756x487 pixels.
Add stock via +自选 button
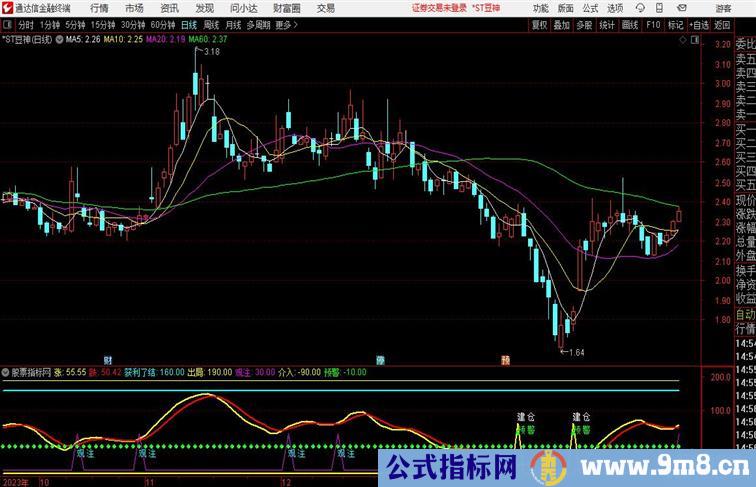(698, 25)
